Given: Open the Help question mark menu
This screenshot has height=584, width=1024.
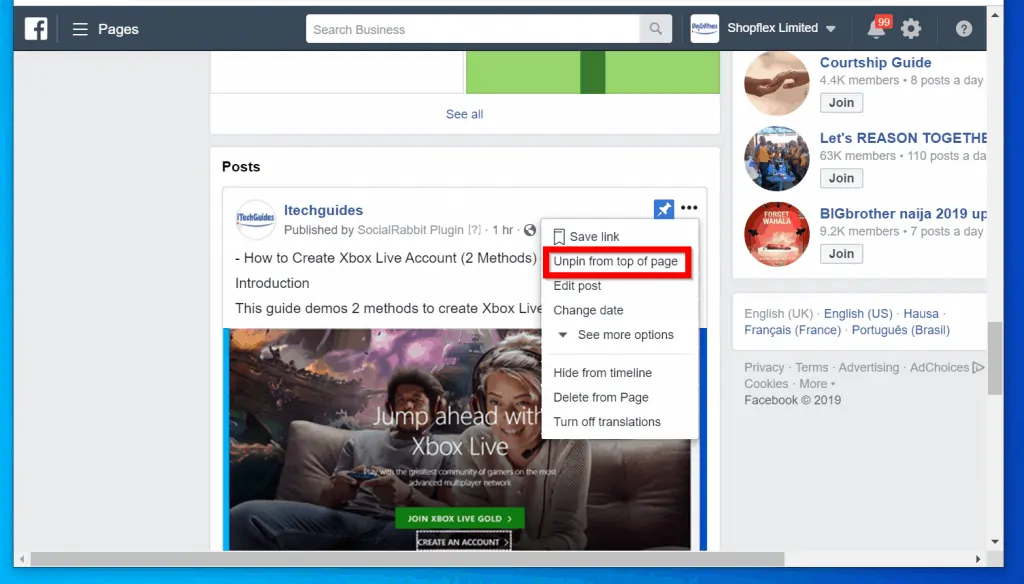Looking at the screenshot, I should coord(963,28).
